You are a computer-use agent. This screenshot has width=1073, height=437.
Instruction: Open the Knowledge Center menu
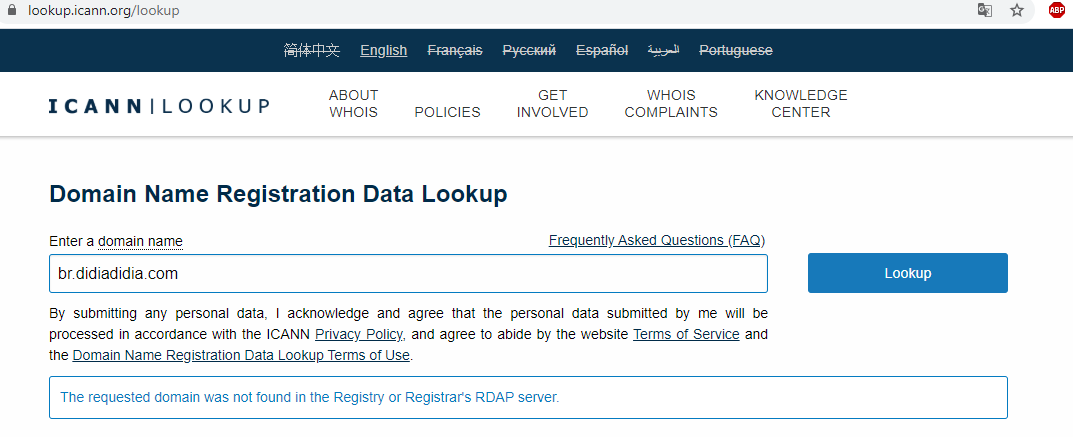[801, 104]
